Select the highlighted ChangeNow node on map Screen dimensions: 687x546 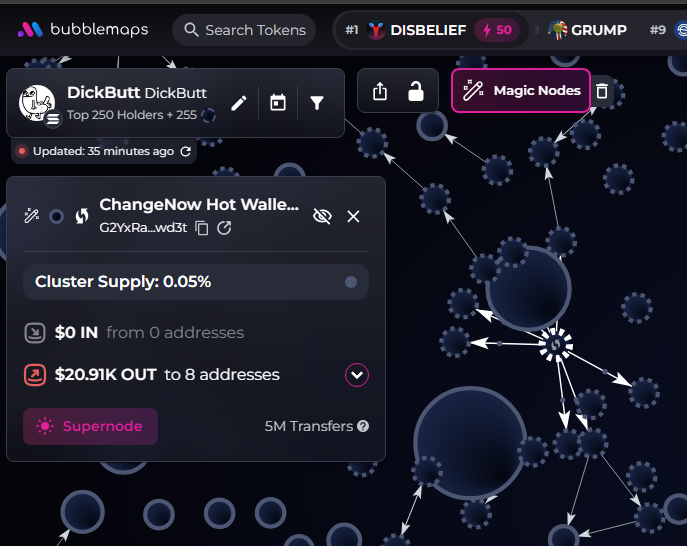click(555, 345)
